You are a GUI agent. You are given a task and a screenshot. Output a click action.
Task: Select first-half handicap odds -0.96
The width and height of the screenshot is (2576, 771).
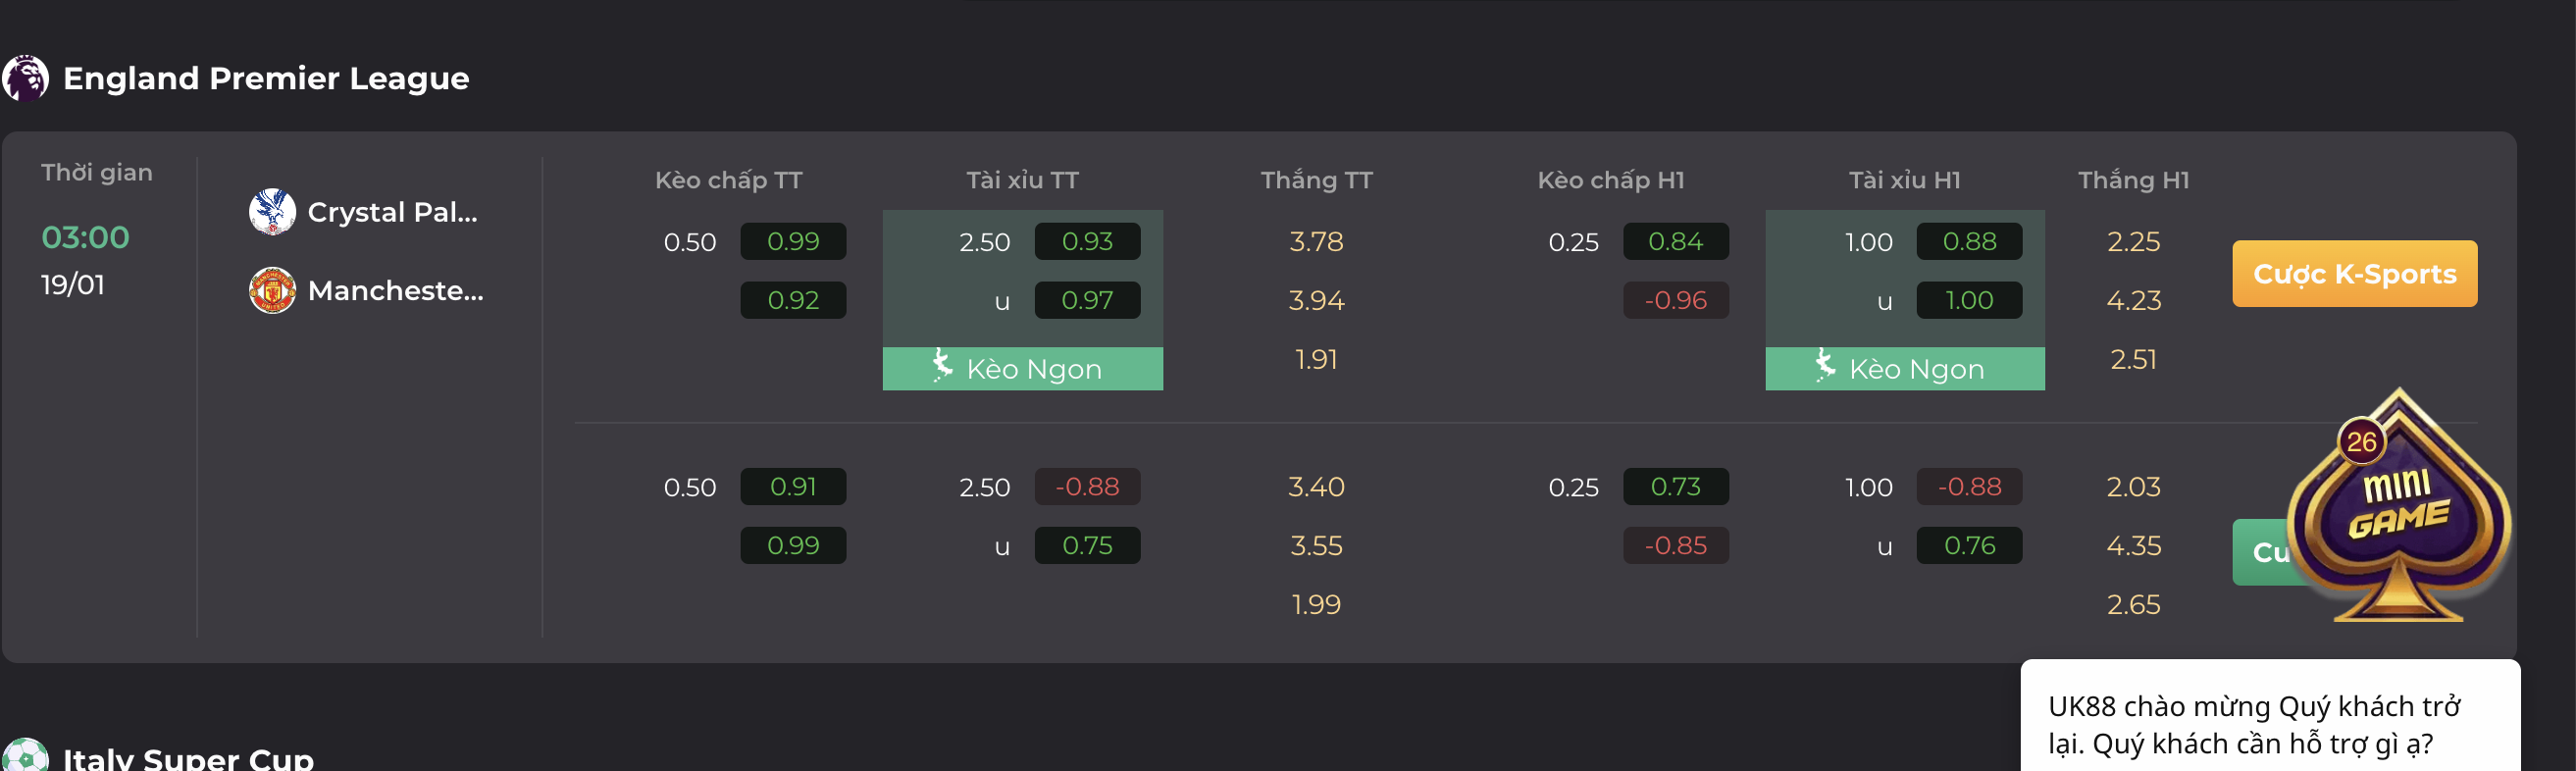[1676, 300]
